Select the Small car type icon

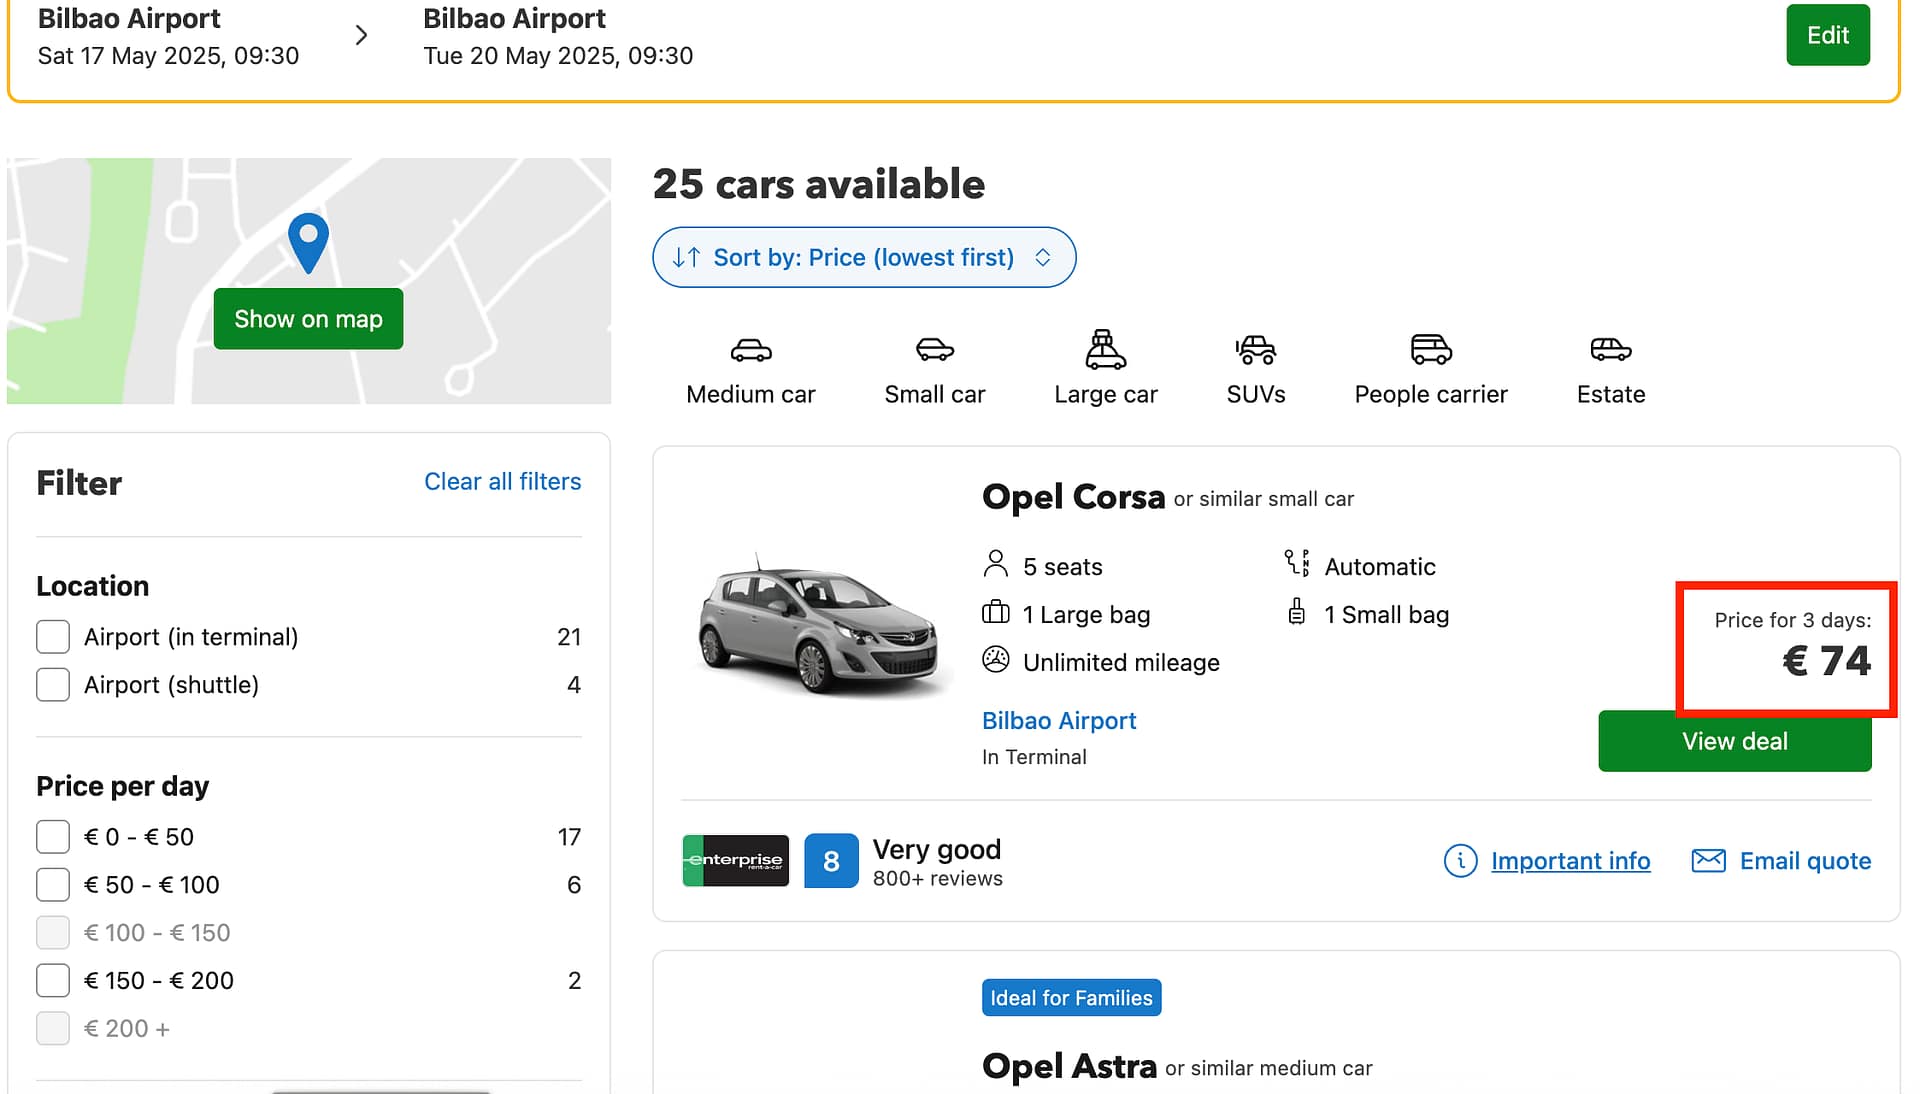click(x=934, y=351)
